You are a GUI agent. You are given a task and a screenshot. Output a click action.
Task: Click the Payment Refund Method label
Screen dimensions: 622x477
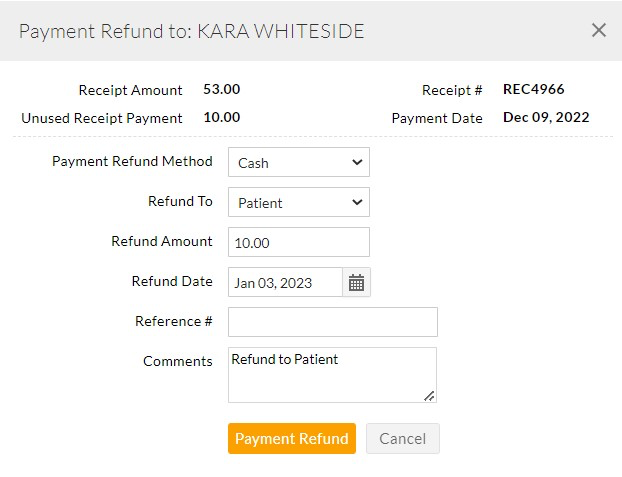(x=132, y=161)
